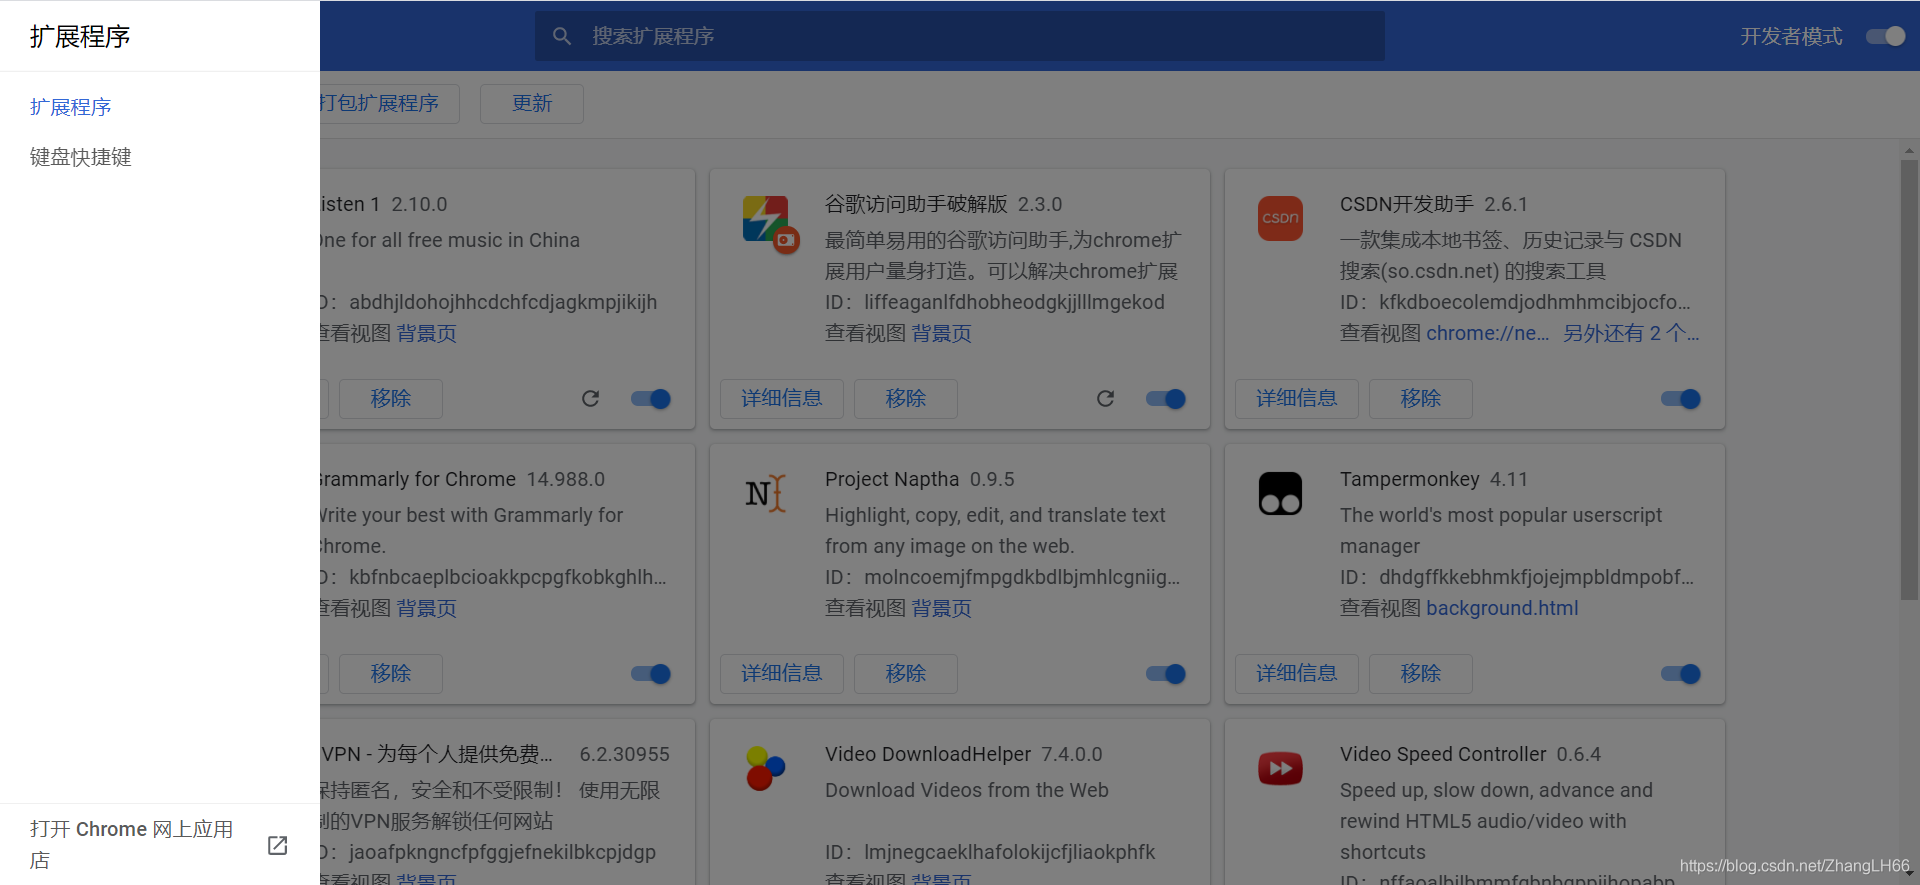Click the 谷歌访问助手破解版 extension icon
The image size is (1920, 885).
tap(770, 223)
